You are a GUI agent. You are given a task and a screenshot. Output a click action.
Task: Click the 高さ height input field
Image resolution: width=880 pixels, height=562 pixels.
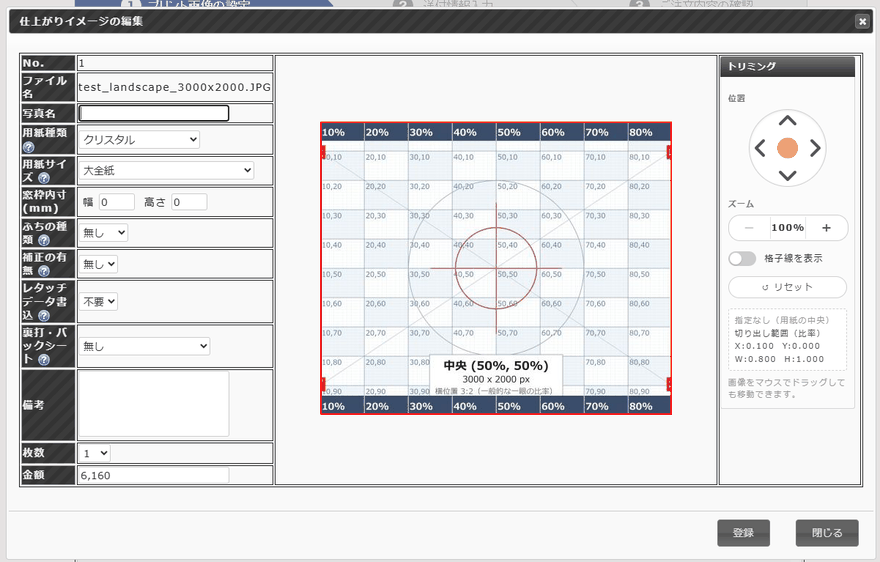[x=189, y=202]
